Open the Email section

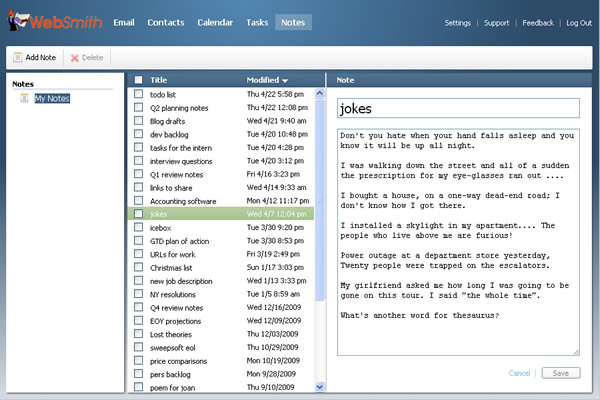pyautogui.click(x=124, y=22)
